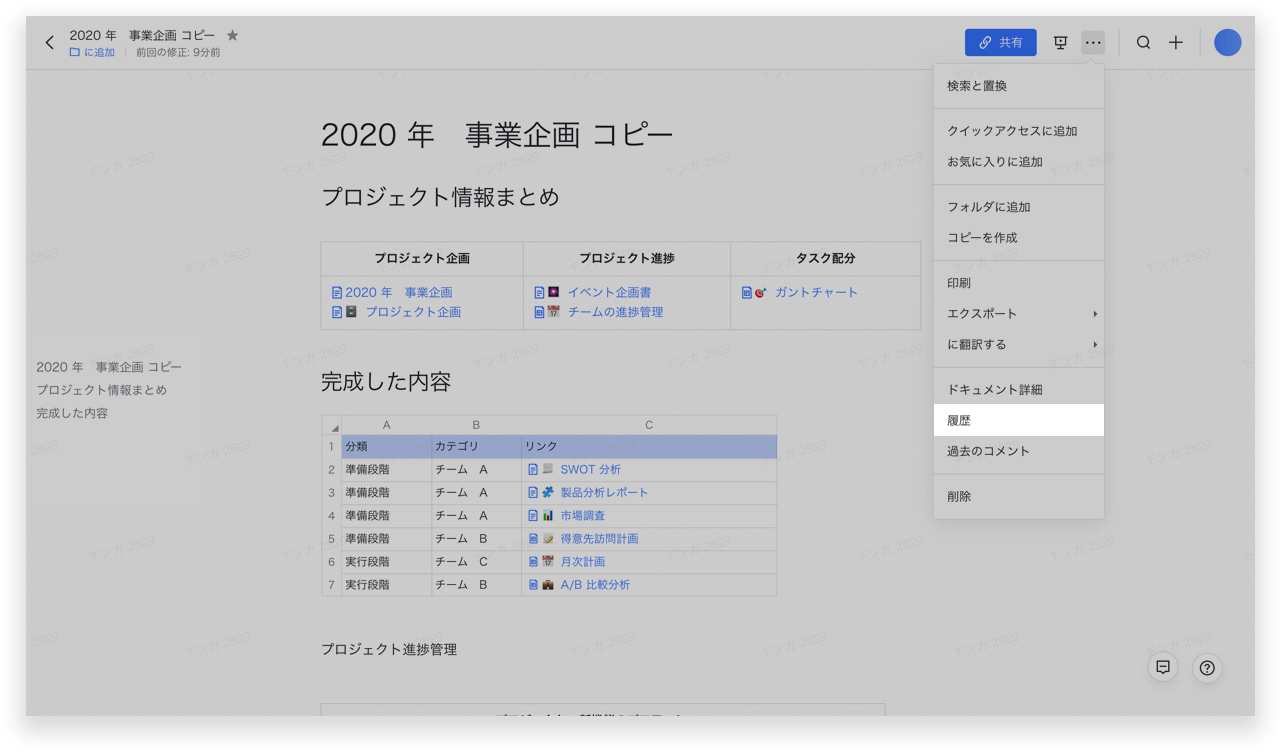Choose コピーを作成 menu option
1281x752 pixels.
pyautogui.click(x=1018, y=238)
